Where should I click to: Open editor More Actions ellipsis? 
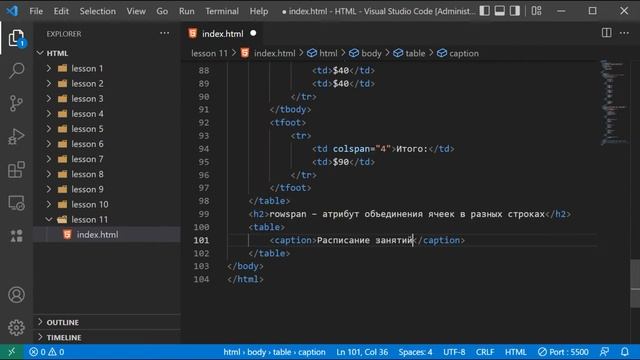[624, 33]
